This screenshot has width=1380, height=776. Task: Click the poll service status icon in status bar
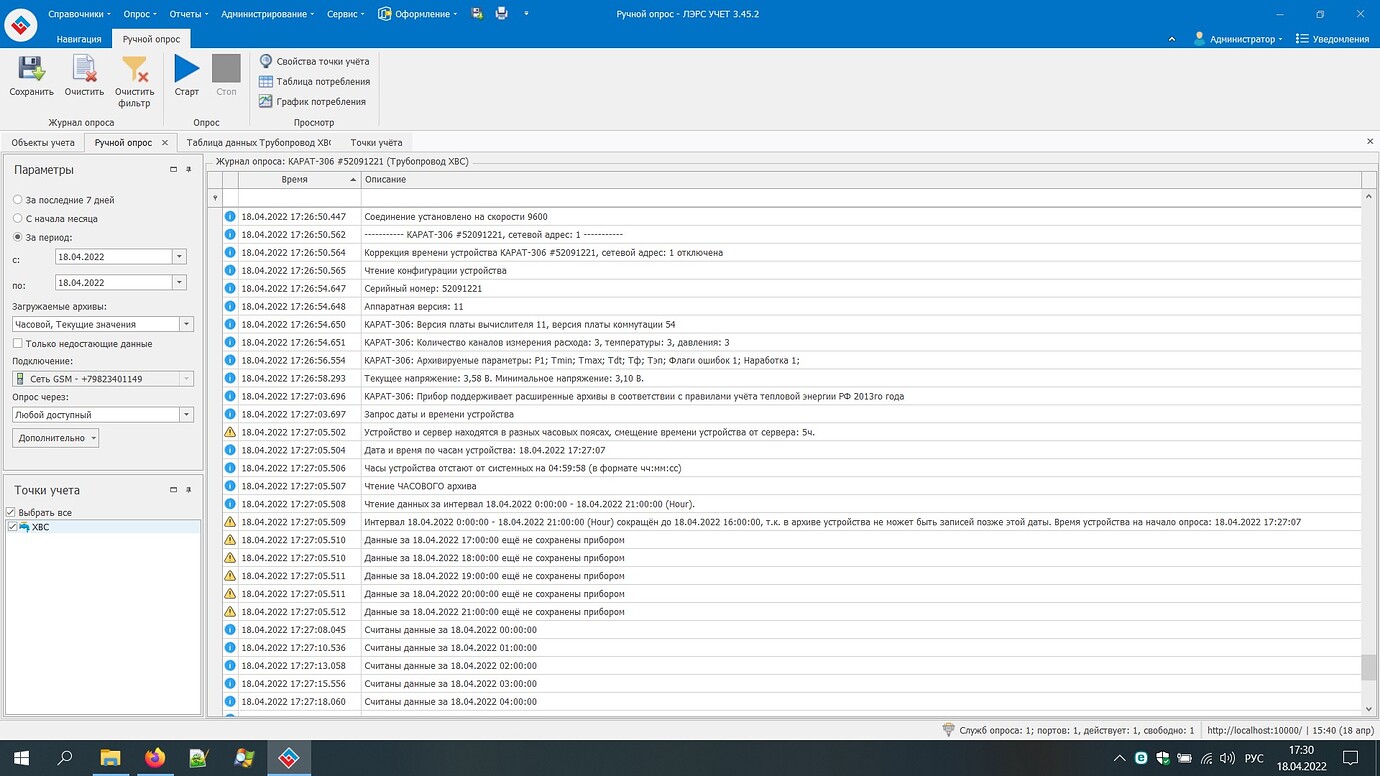pos(948,730)
